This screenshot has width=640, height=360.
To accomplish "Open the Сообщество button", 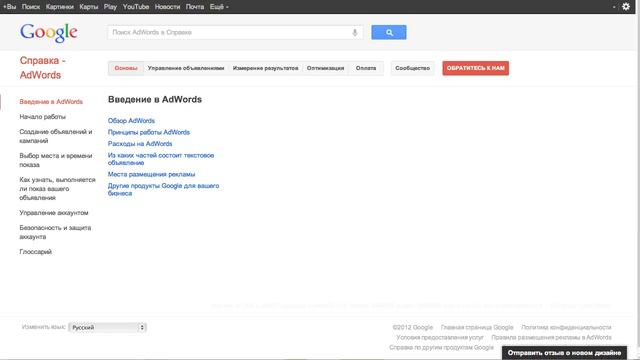I will [412, 68].
